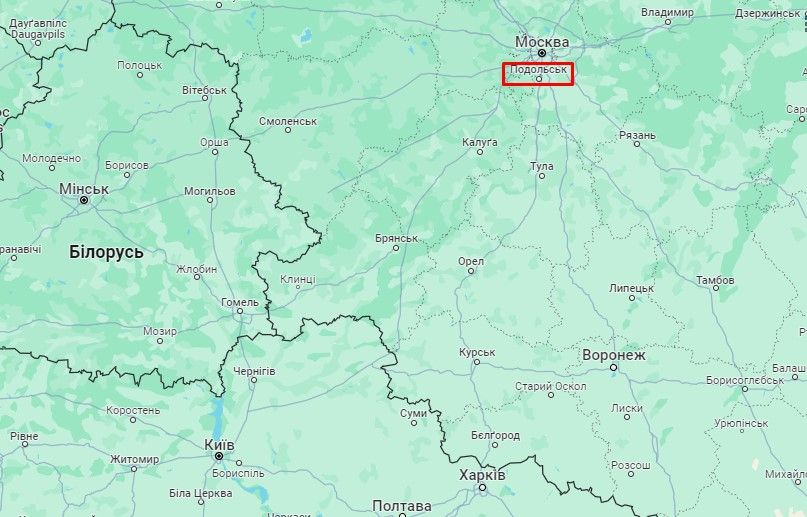Click the Москва capital city marker
807x517 pixels.
542,53
